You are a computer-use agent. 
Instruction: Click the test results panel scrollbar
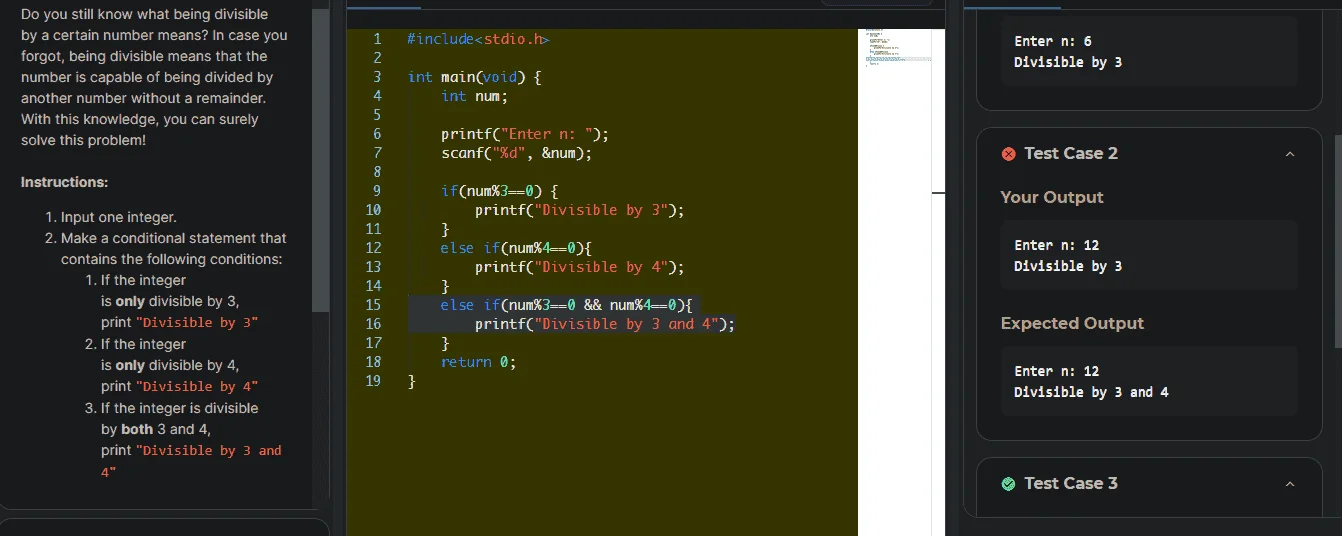pyautogui.click(x=1337, y=240)
